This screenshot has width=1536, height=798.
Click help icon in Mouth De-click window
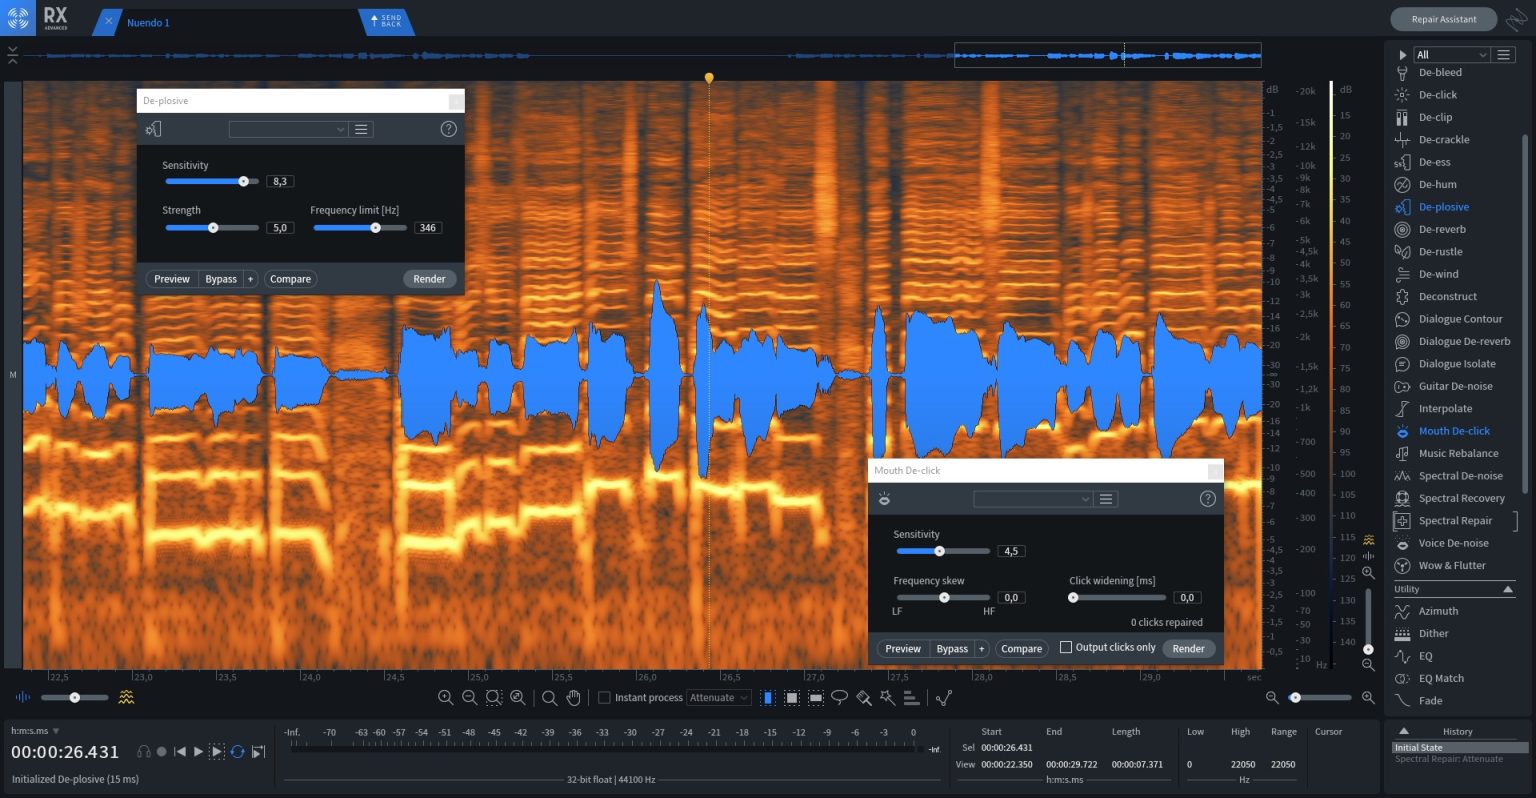point(1207,499)
